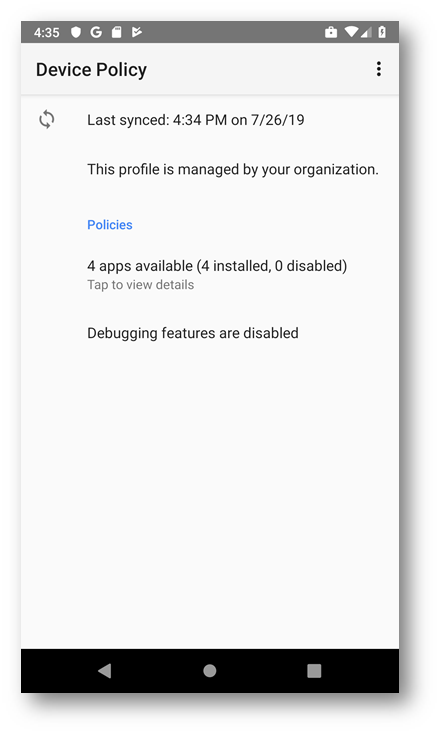The height and width of the screenshot is (735, 441).
Task: Tap the sync refresh icon
Action: tap(46, 119)
